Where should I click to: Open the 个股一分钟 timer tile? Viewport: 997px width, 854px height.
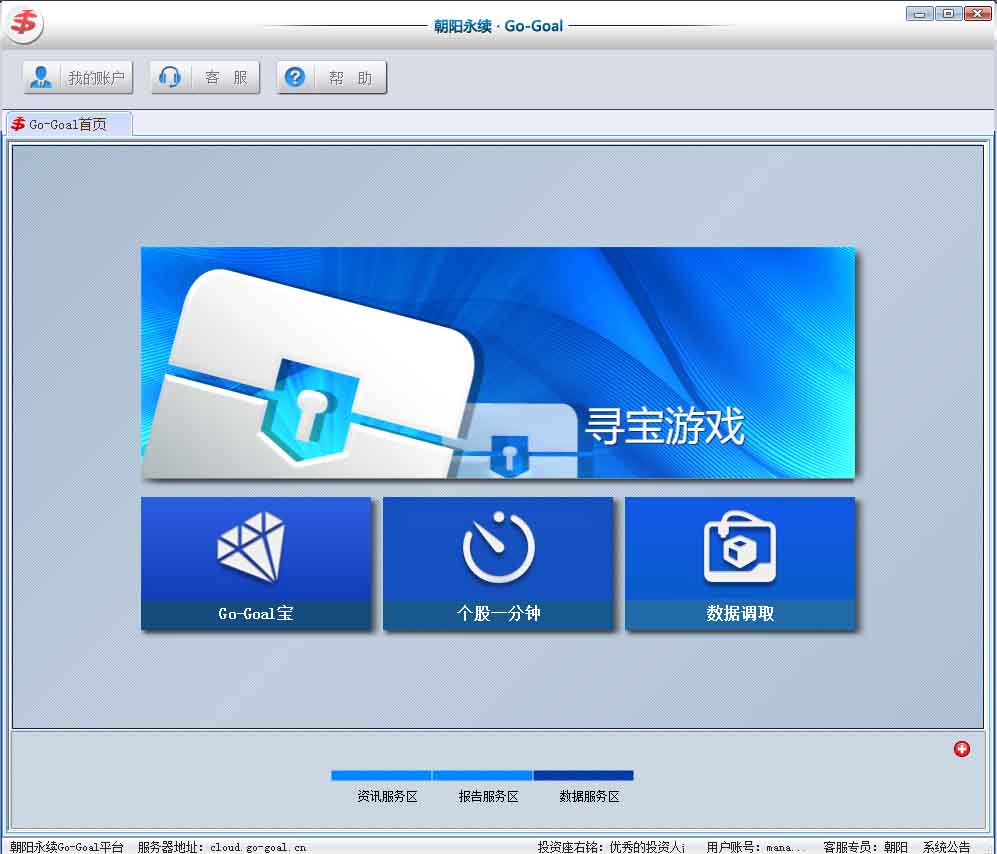[x=498, y=563]
